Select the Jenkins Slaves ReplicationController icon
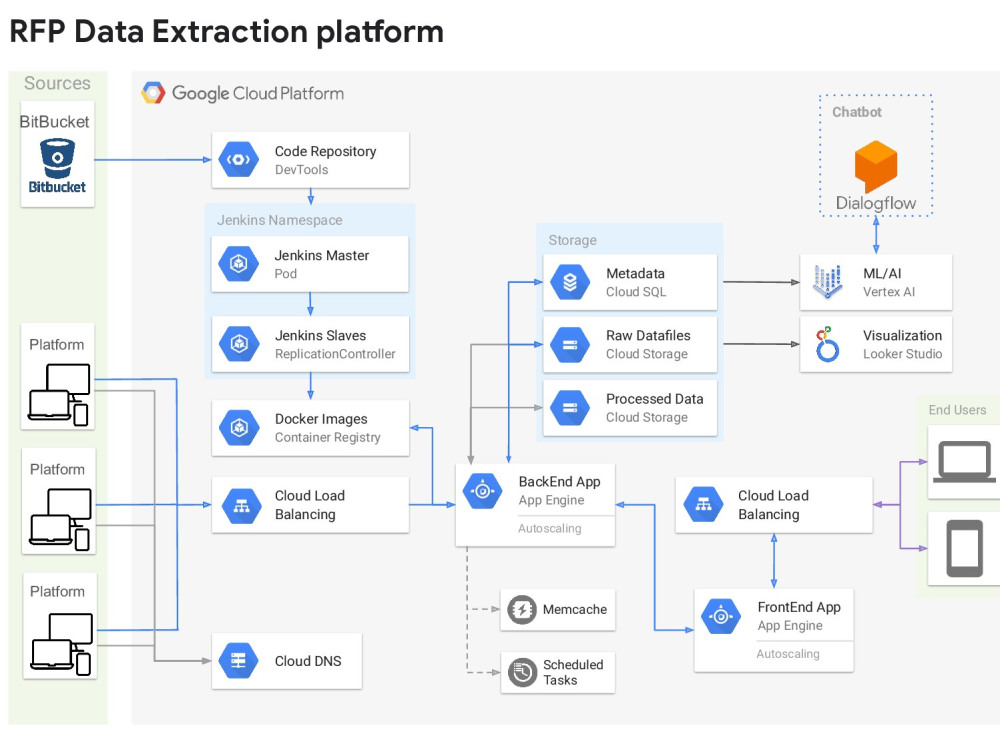Image resolution: width=1000 pixels, height=750 pixels. [x=239, y=343]
